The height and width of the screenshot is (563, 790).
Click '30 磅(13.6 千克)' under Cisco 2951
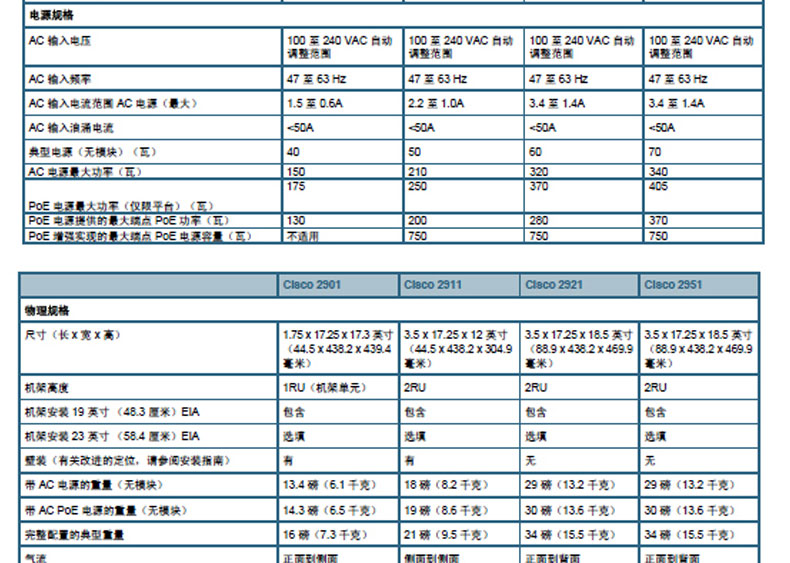click(x=689, y=511)
